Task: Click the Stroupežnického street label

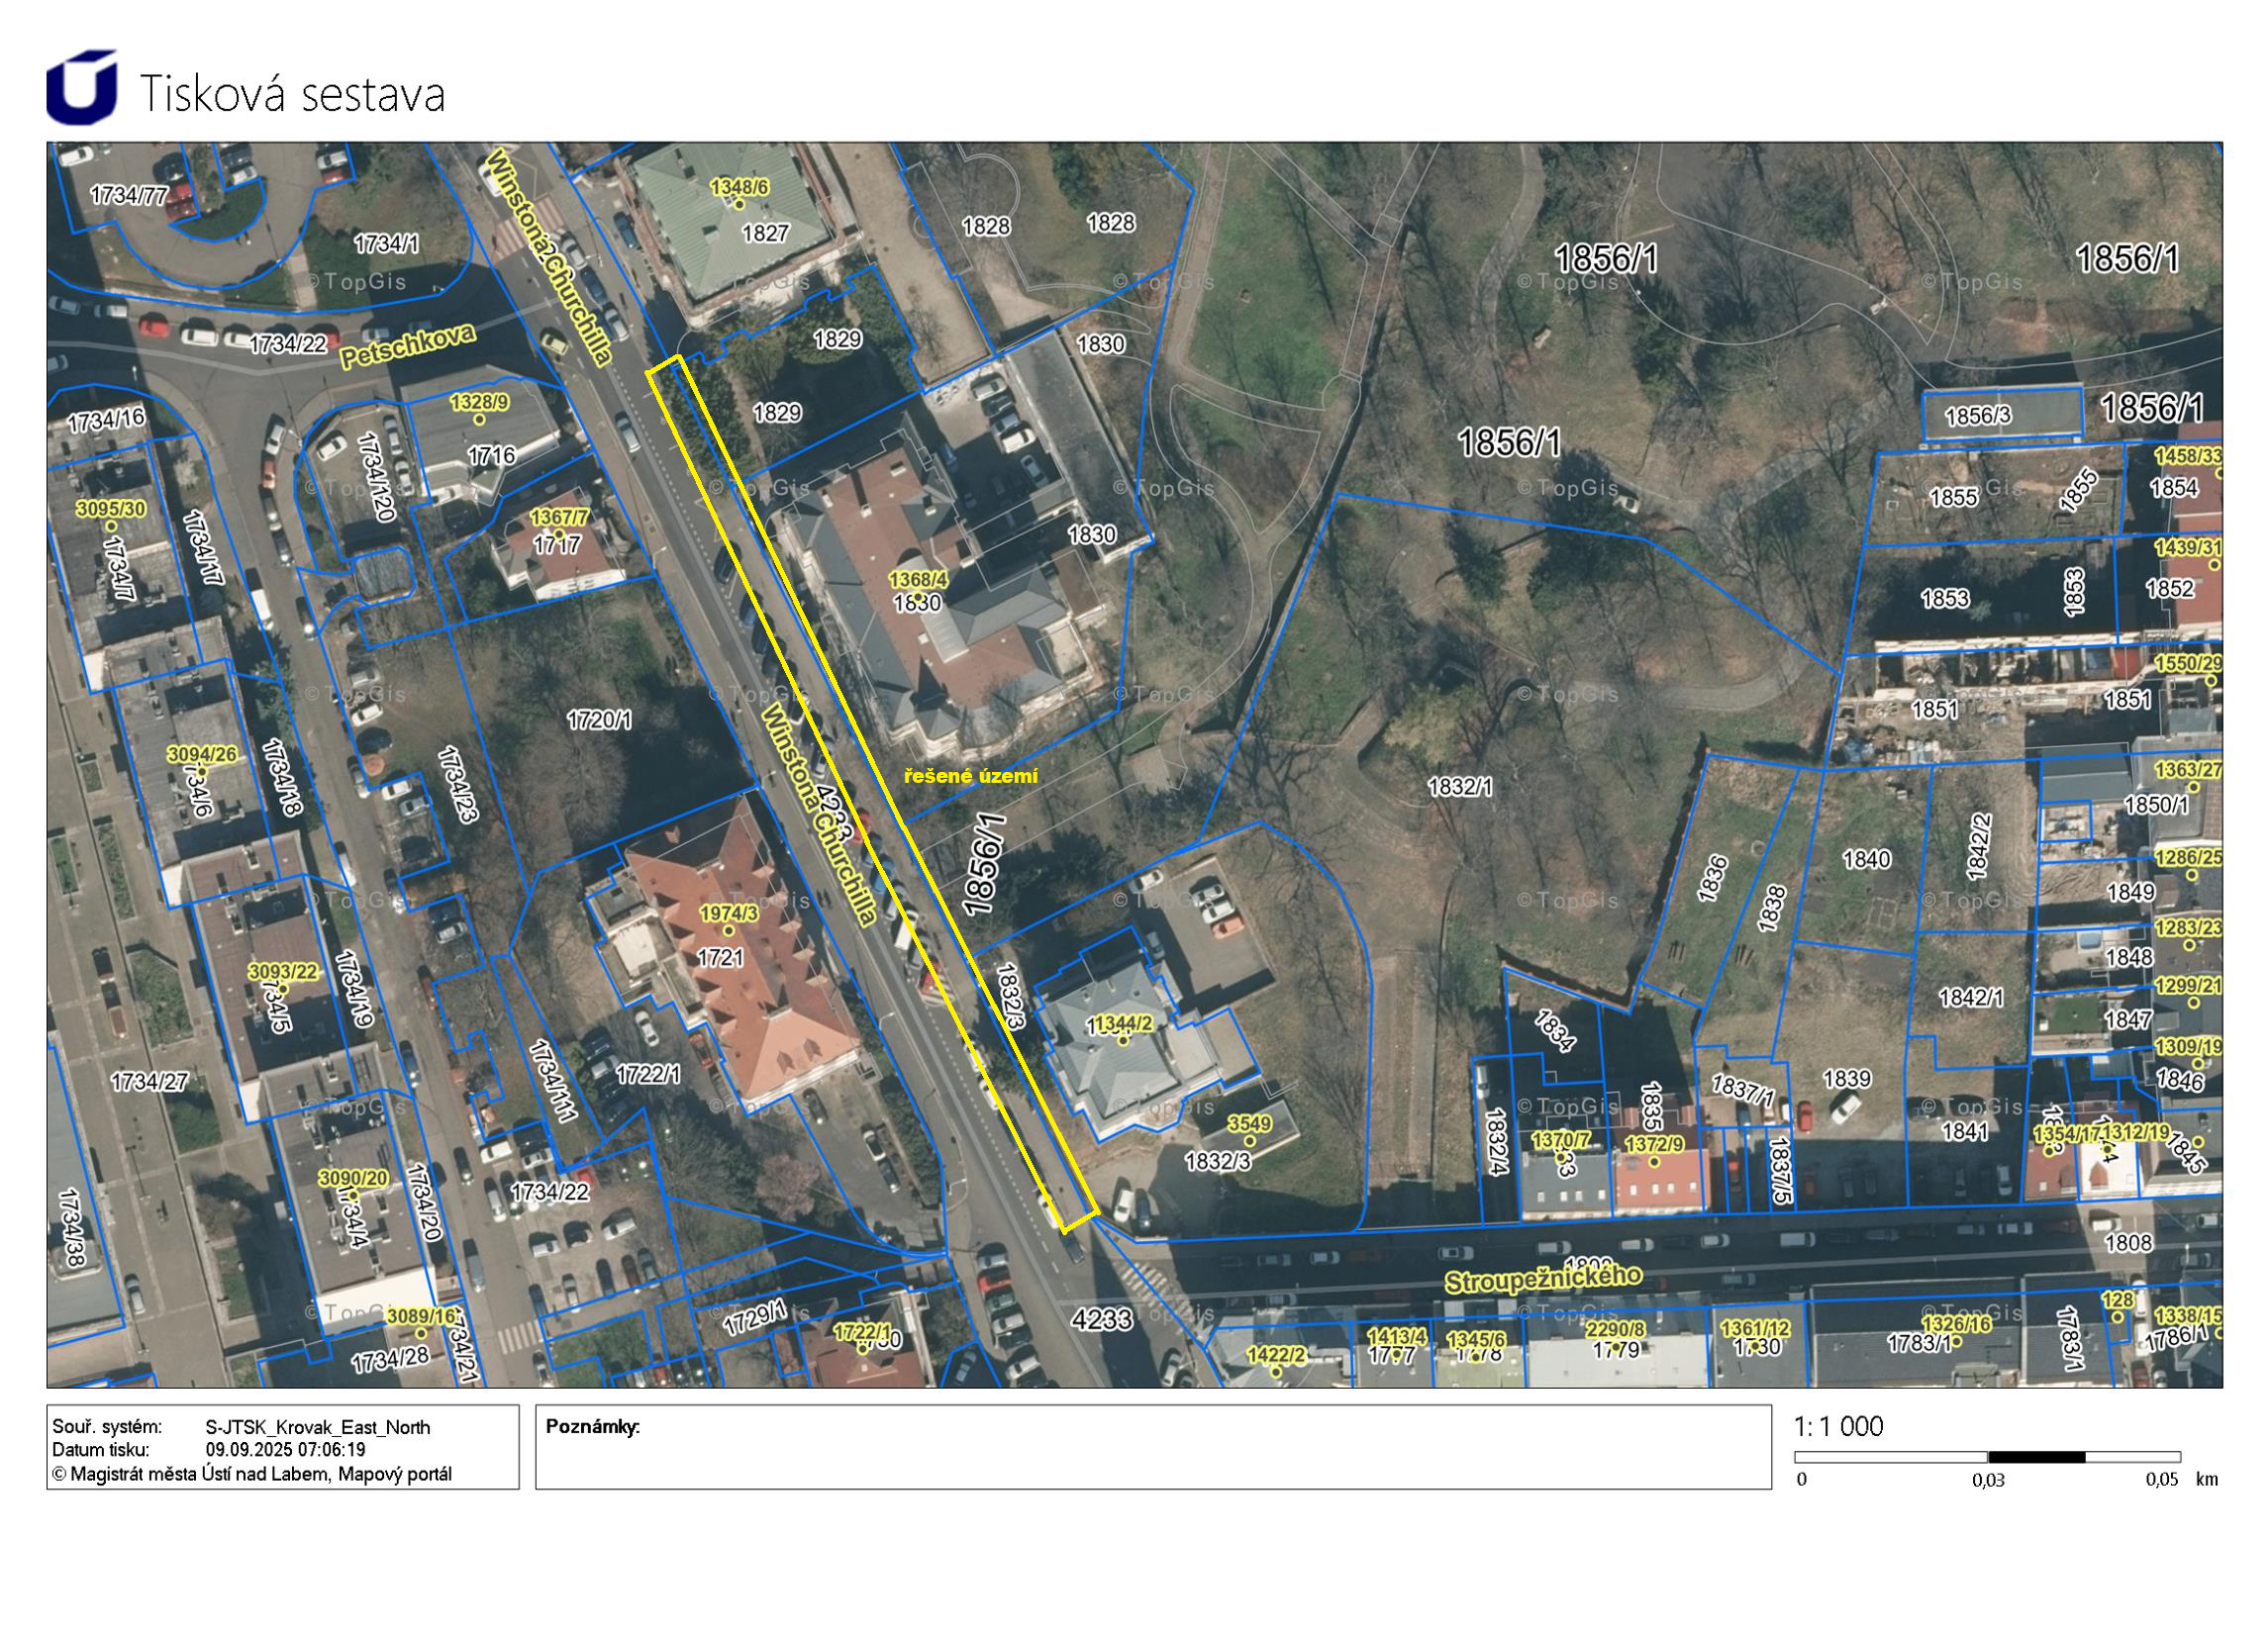Action: (1543, 1281)
